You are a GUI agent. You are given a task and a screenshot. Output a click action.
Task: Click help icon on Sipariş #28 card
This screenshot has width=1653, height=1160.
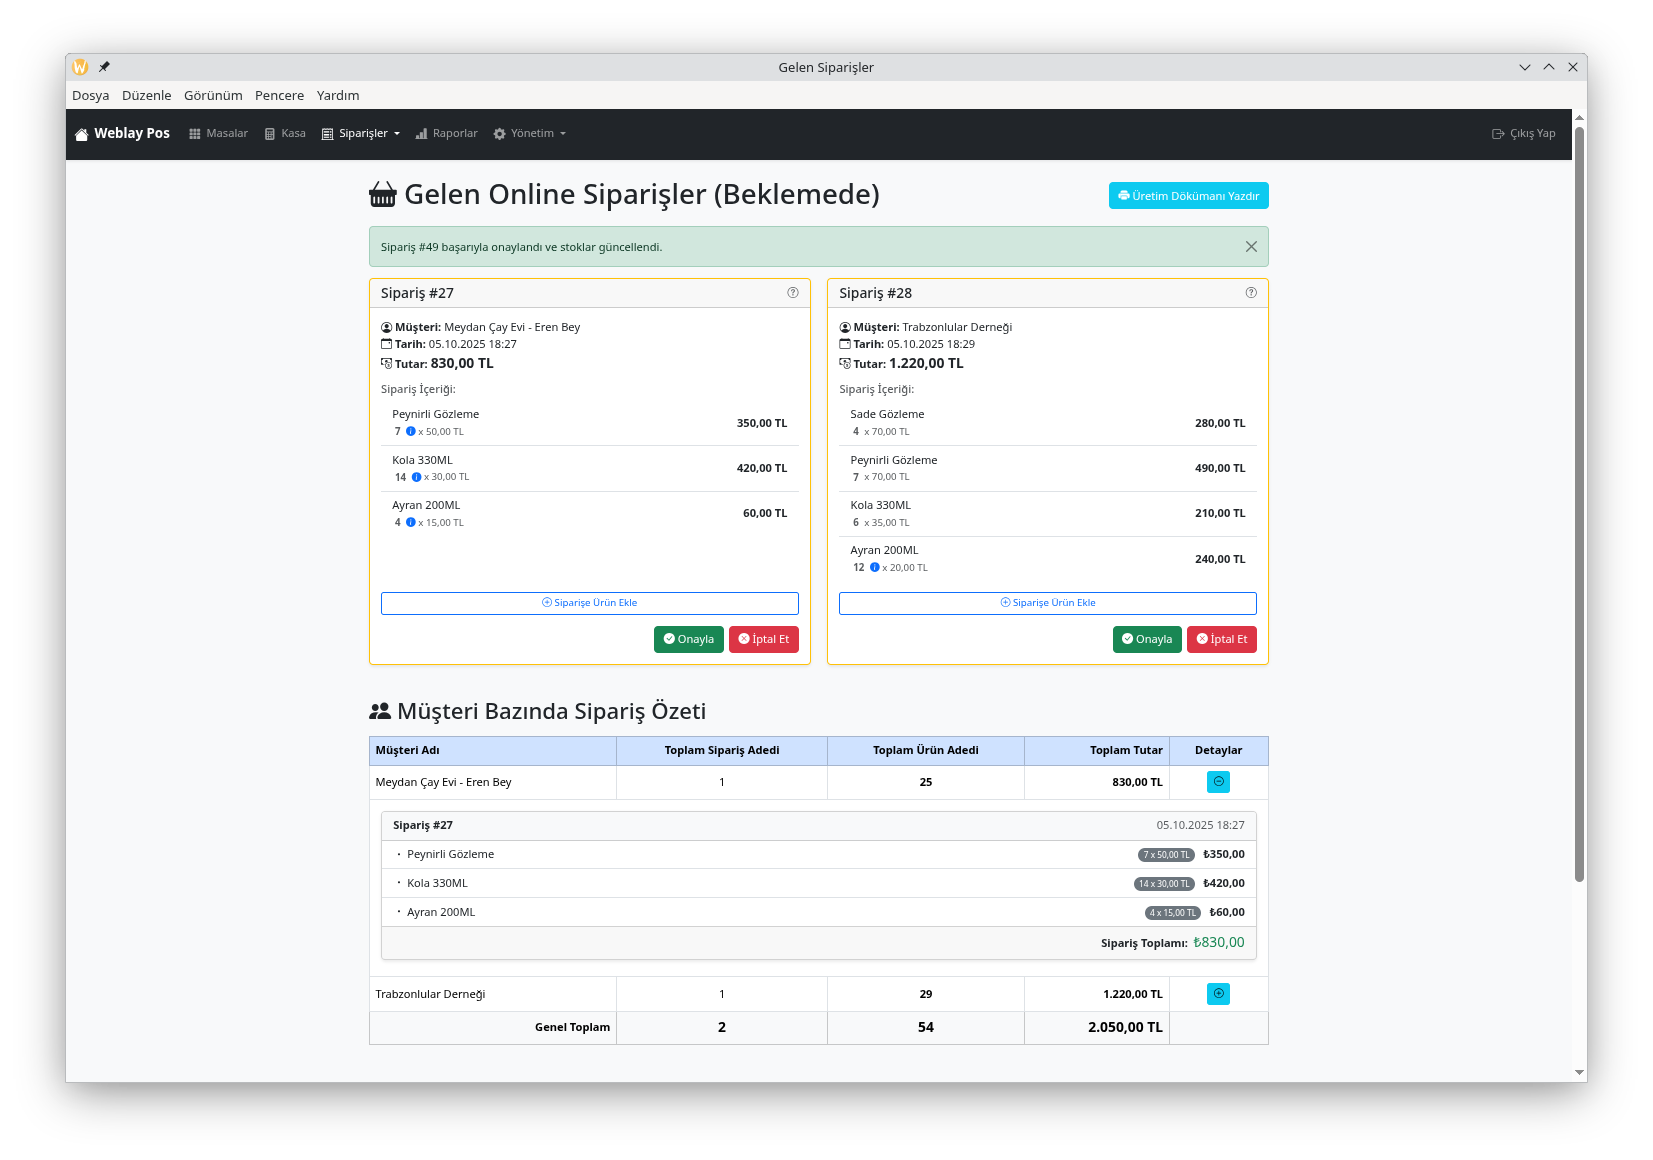[x=1251, y=293]
